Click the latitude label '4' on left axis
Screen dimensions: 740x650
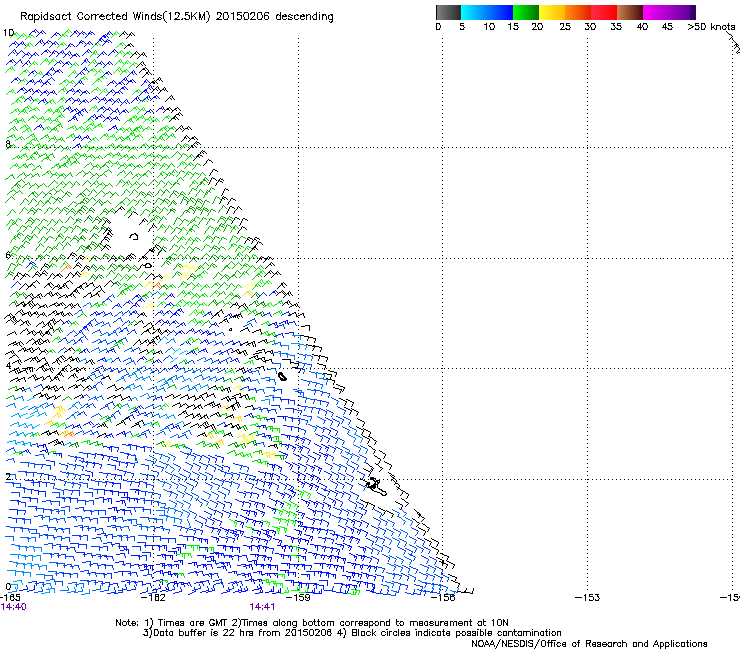coord(8,366)
